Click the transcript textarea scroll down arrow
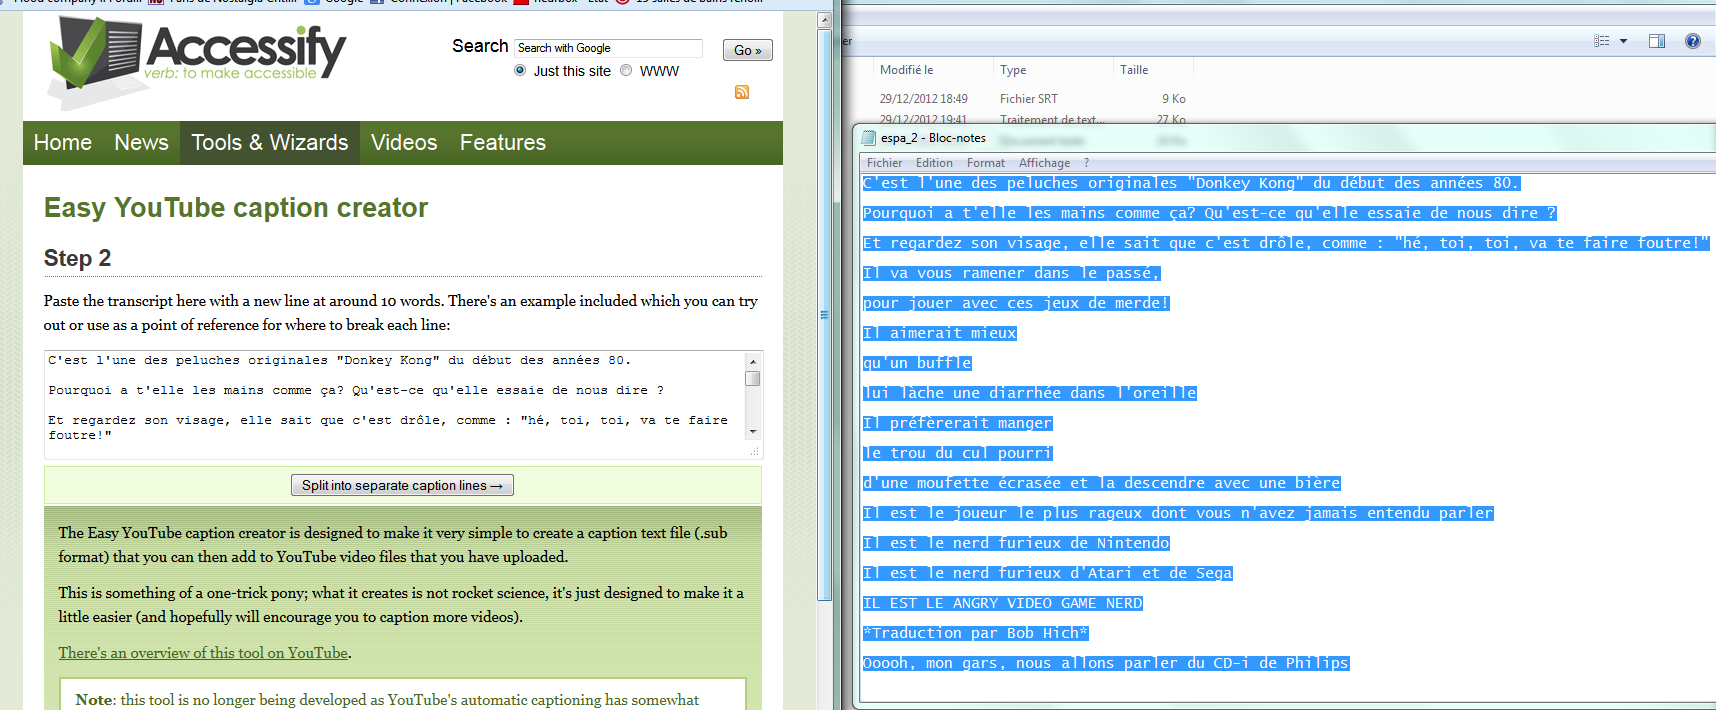1716x710 pixels. tap(753, 432)
